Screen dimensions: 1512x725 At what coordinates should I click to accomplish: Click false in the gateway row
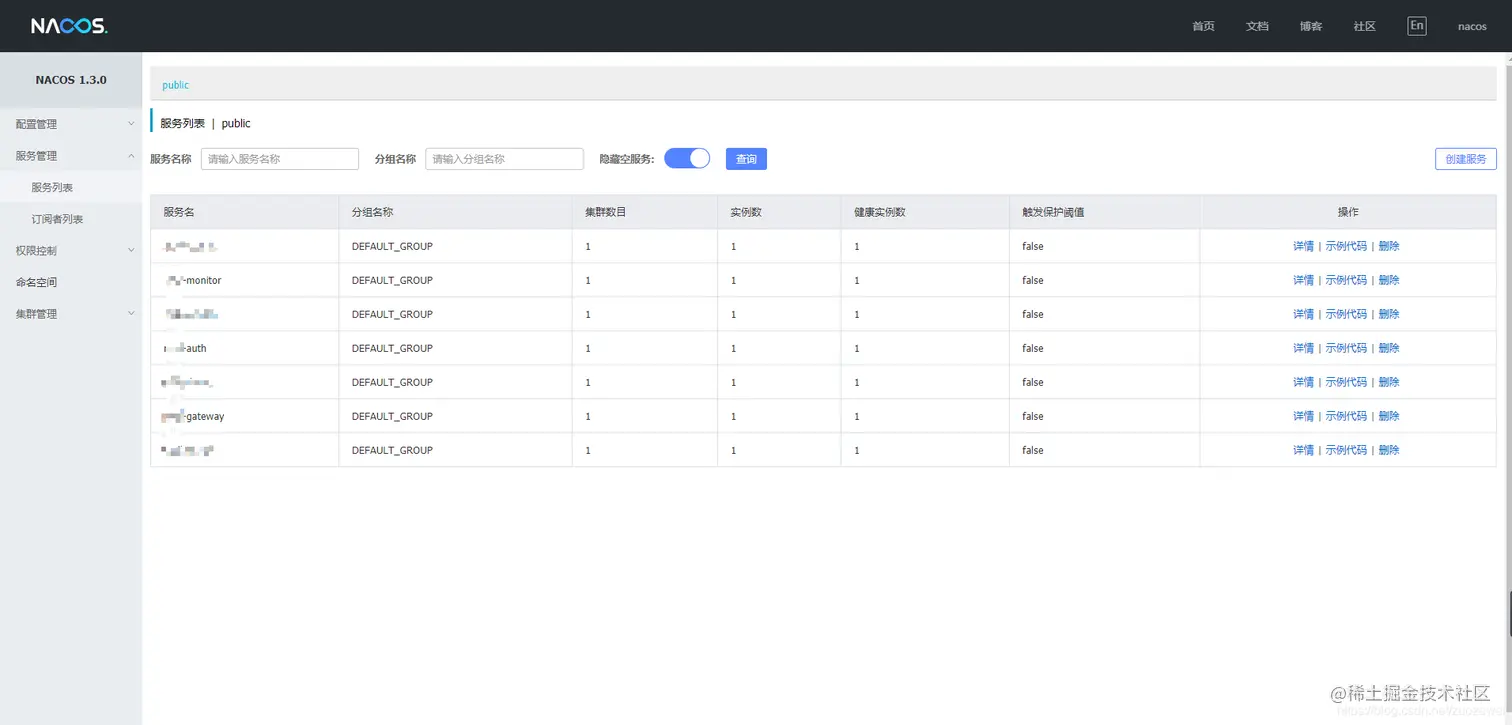[x=1033, y=416]
